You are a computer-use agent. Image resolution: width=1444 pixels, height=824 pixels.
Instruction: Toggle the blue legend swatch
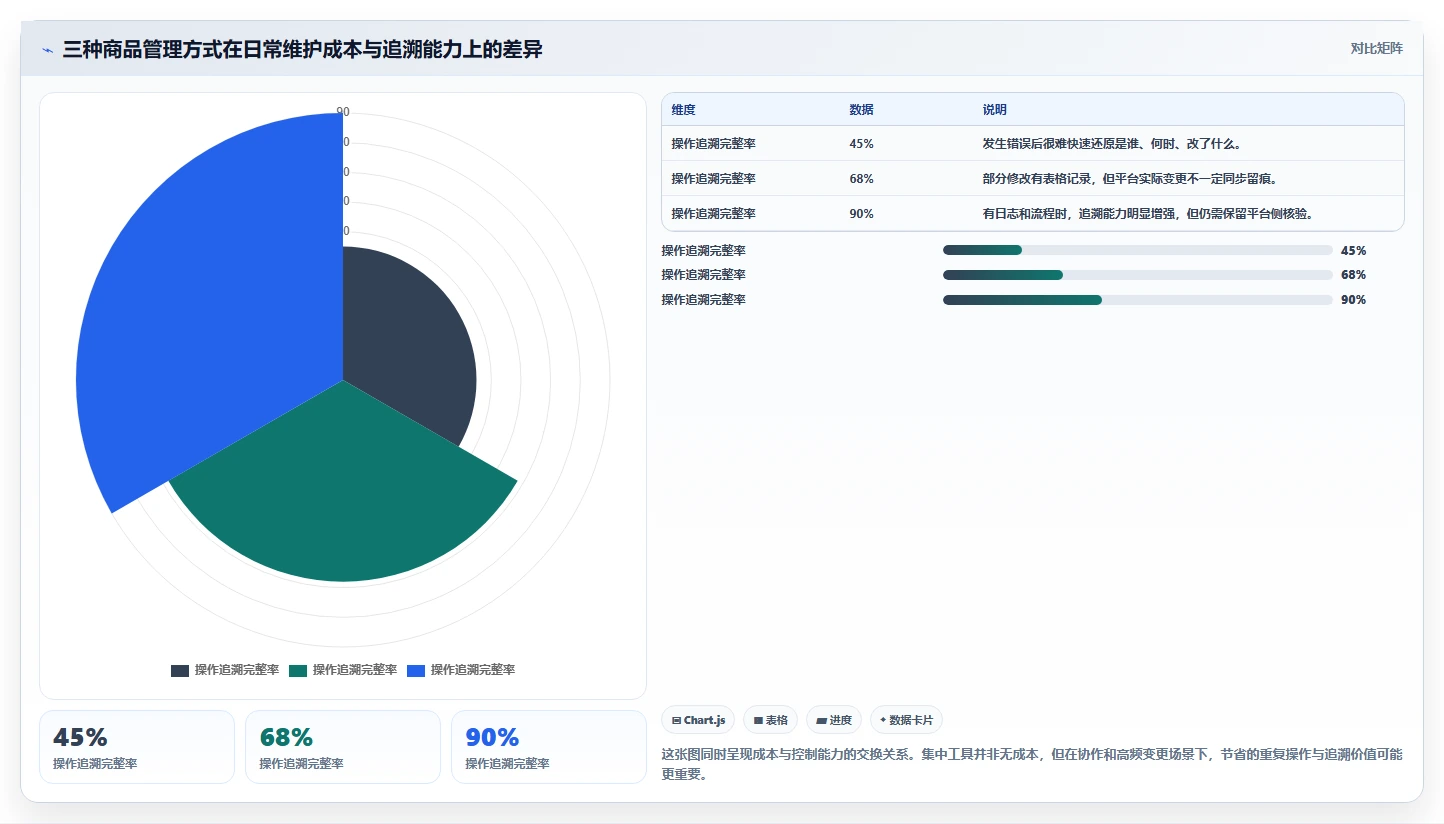tap(416, 670)
